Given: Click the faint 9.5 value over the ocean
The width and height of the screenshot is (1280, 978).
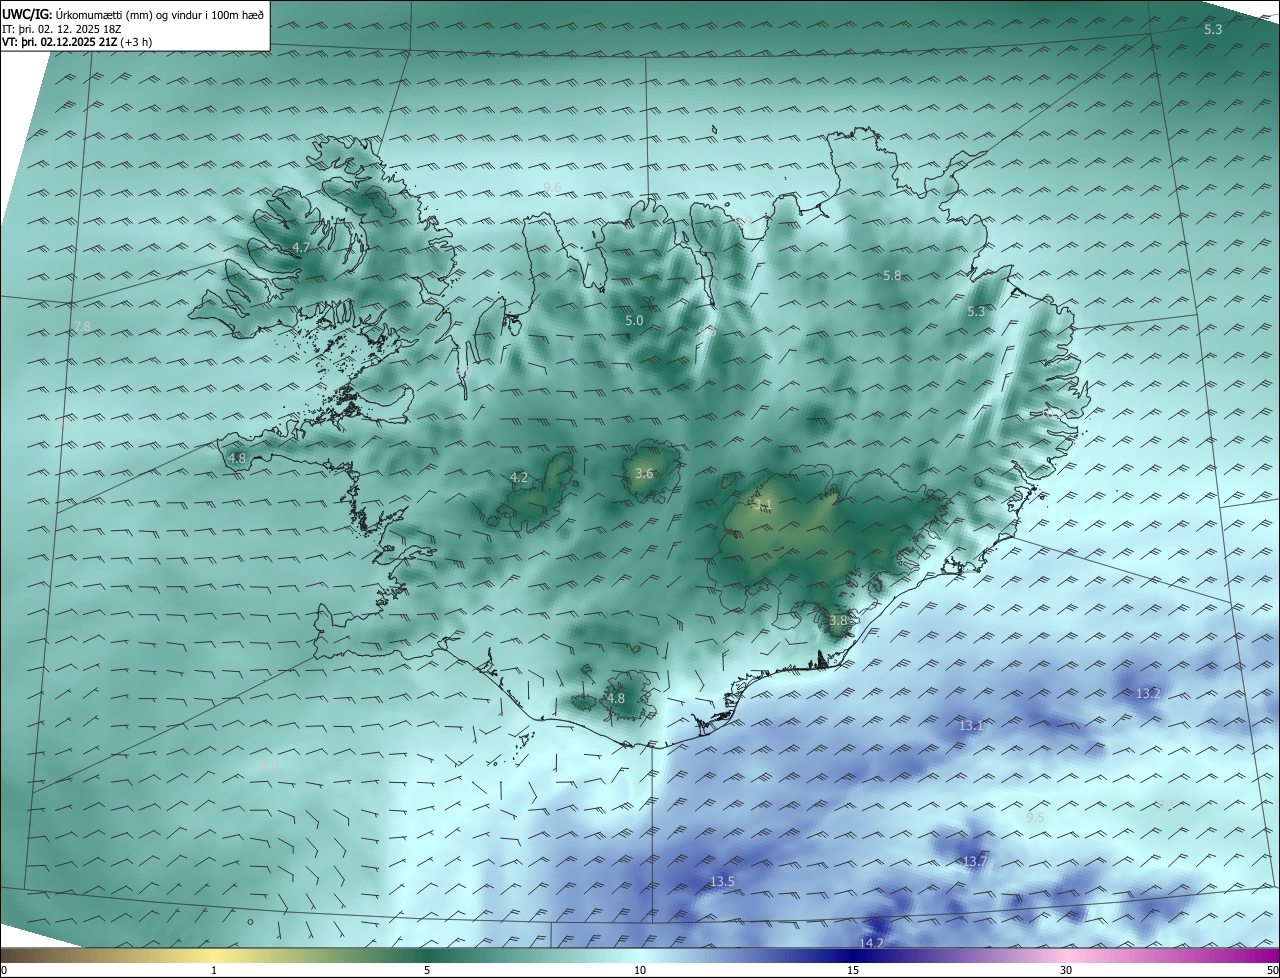Looking at the screenshot, I should 1035,817.
